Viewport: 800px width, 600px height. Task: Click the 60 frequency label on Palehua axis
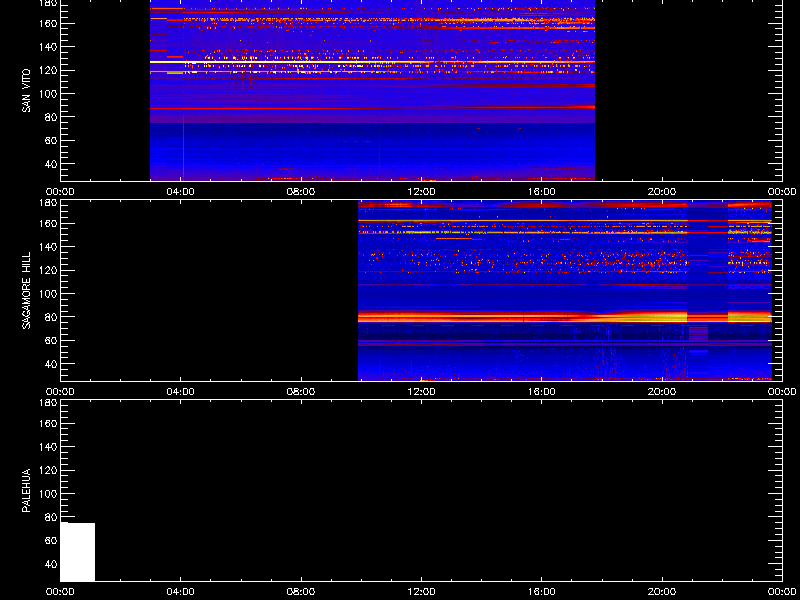[x=50, y=541]
